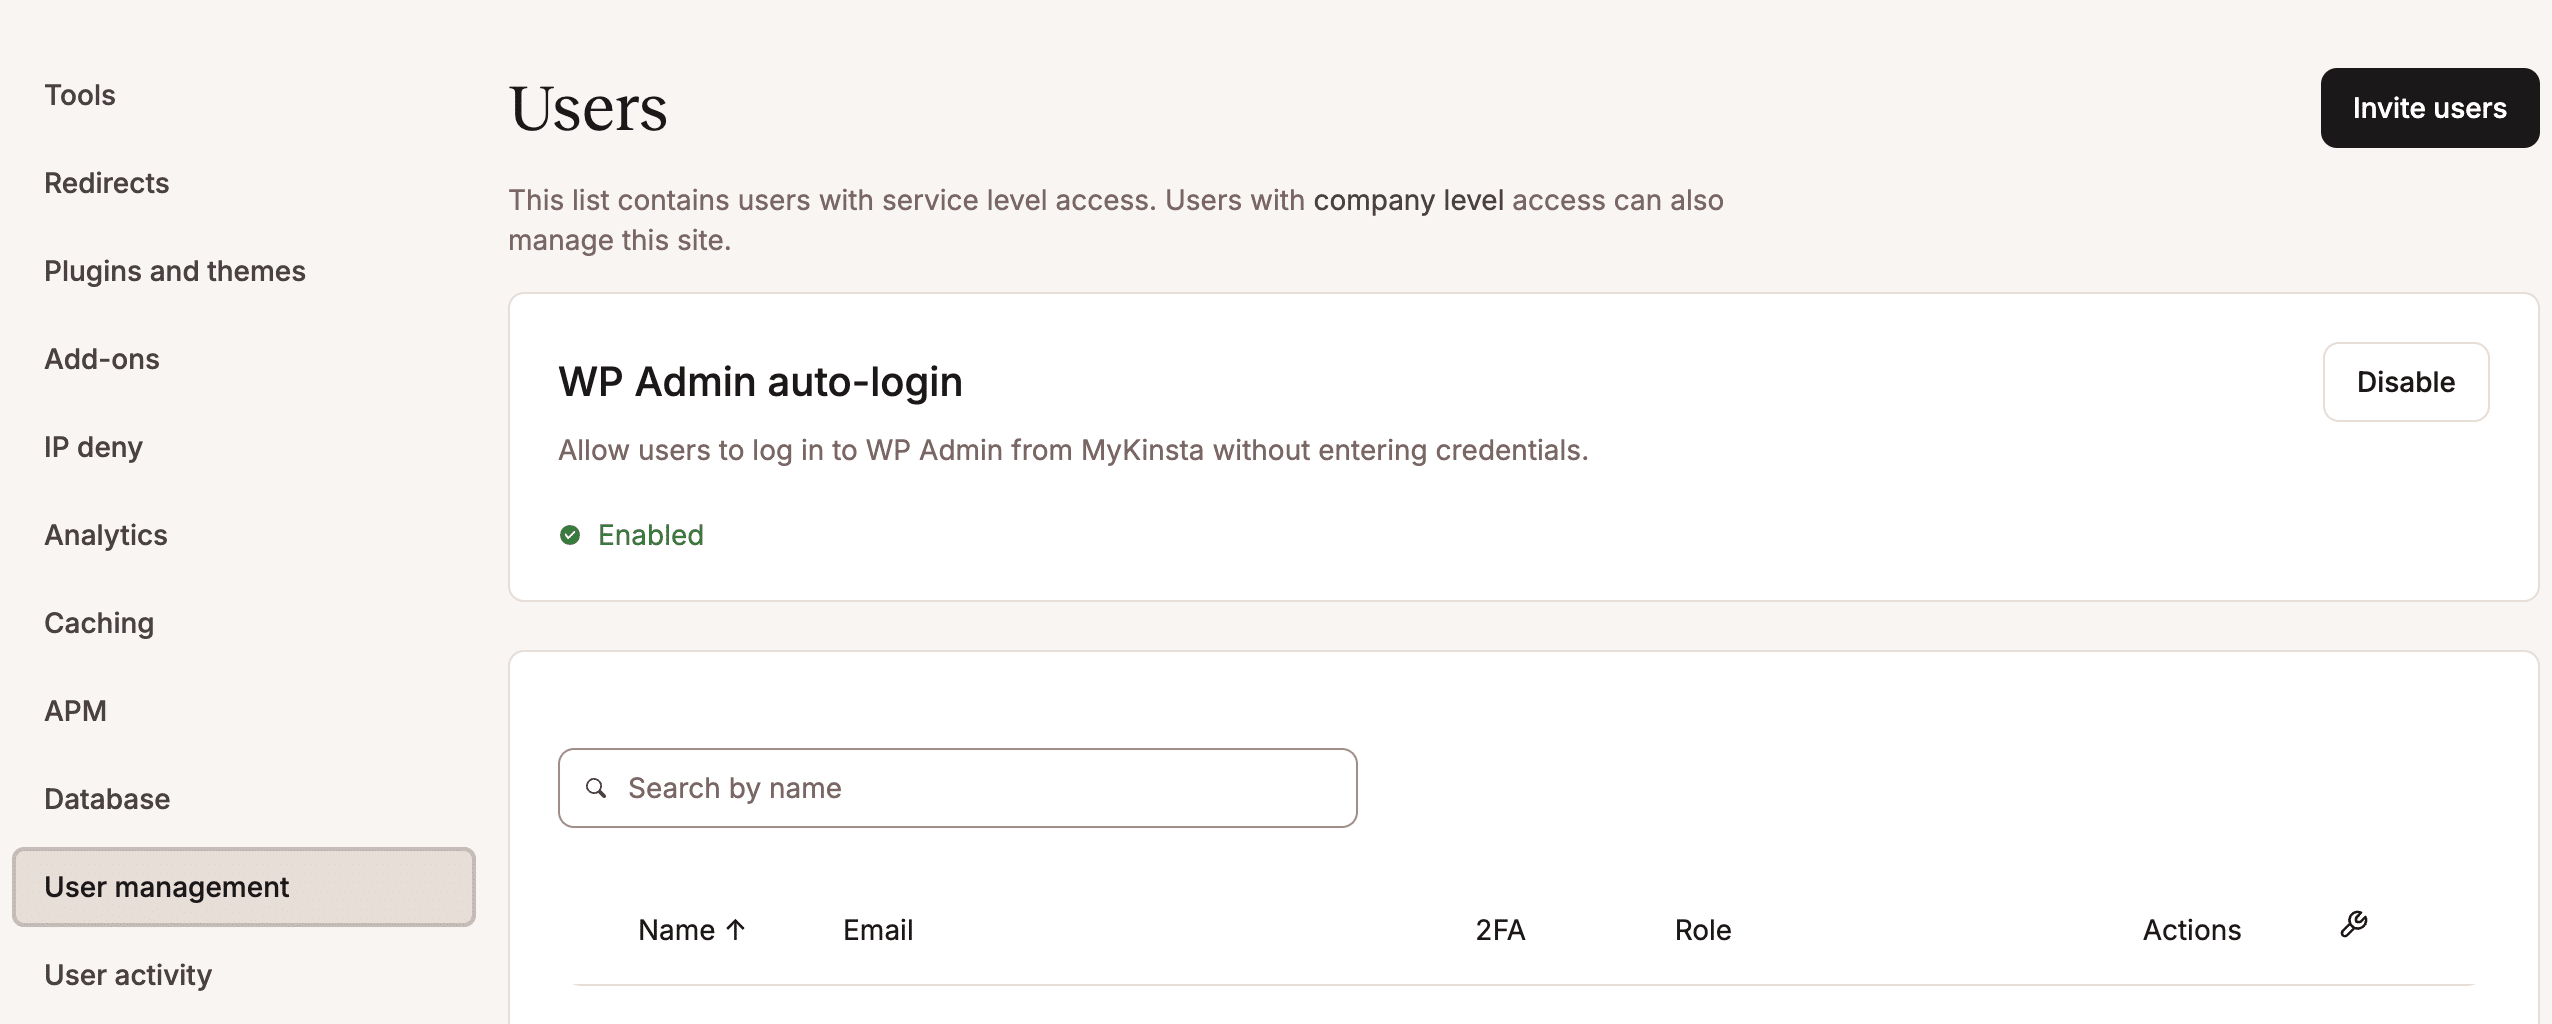Viewport: 2552px width, 1024px height.
Task: Open the Database page
Action: tap(106, 798)
